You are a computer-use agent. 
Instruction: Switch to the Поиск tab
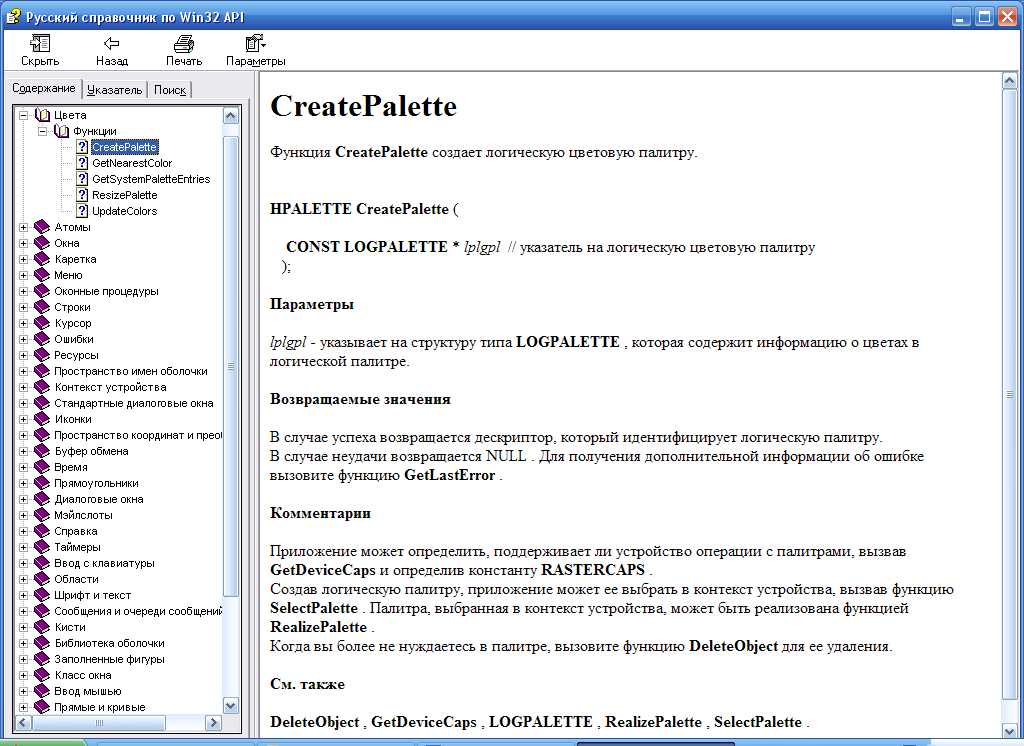coord(170,89)
